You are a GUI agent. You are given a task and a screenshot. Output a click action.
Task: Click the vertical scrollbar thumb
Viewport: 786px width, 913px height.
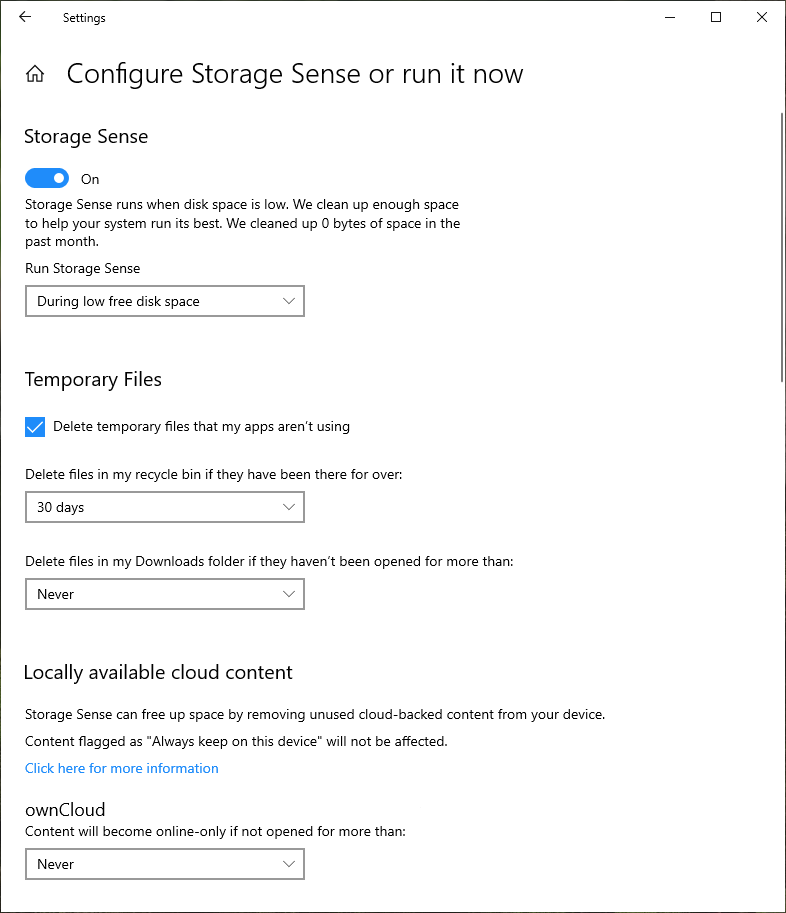coord(781,245)
